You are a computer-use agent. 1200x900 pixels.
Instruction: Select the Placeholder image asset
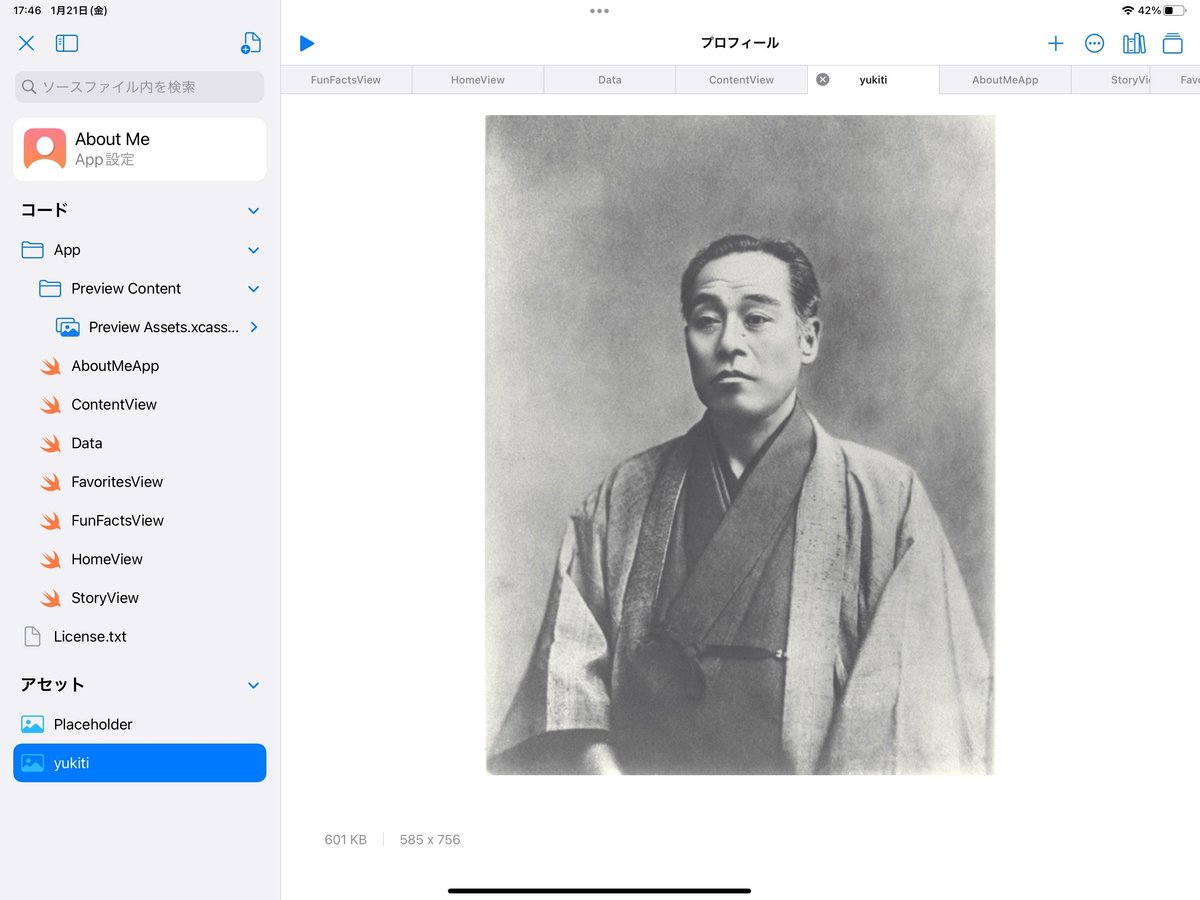click(140, 724)
